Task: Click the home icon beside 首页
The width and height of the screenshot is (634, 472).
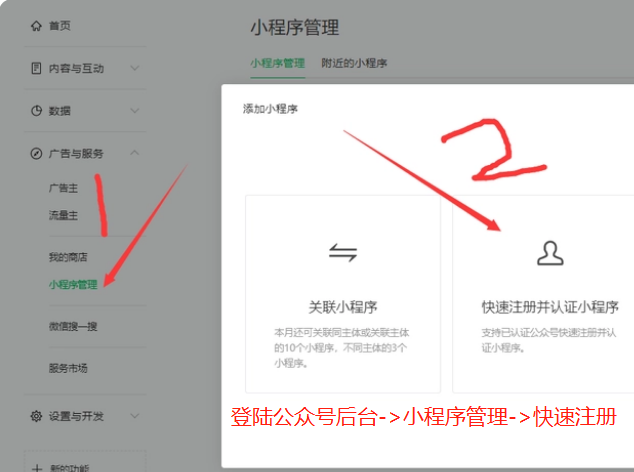Action: point(36,26)
